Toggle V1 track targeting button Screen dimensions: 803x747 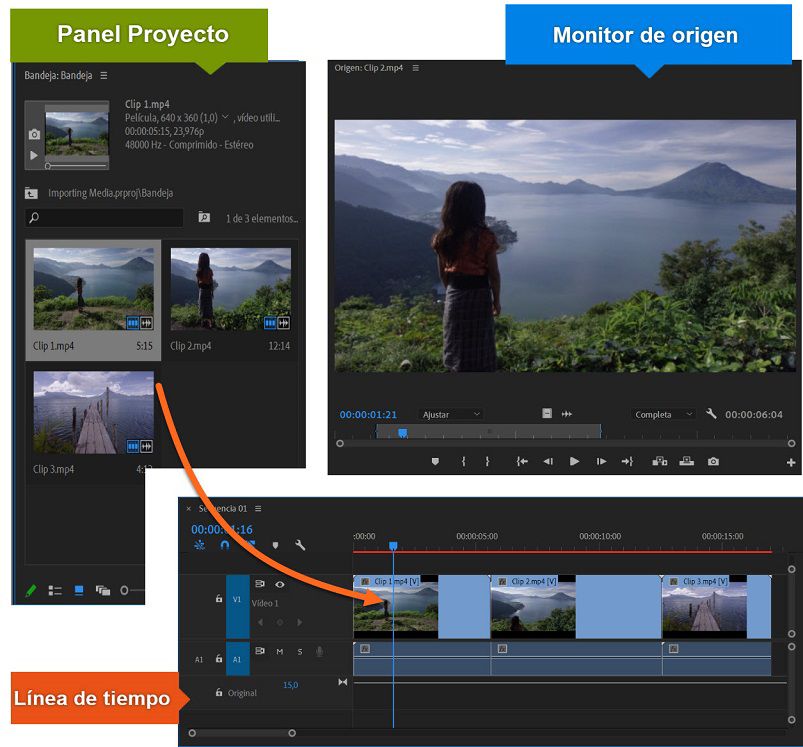point(237,606)
